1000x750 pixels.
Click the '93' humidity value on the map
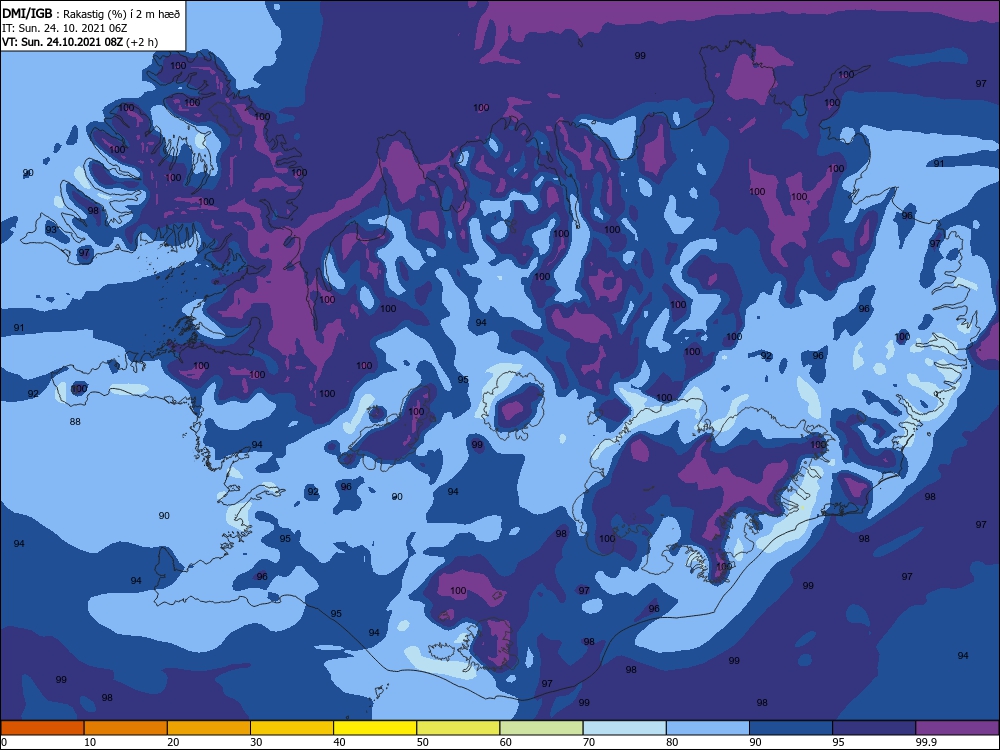51,230
